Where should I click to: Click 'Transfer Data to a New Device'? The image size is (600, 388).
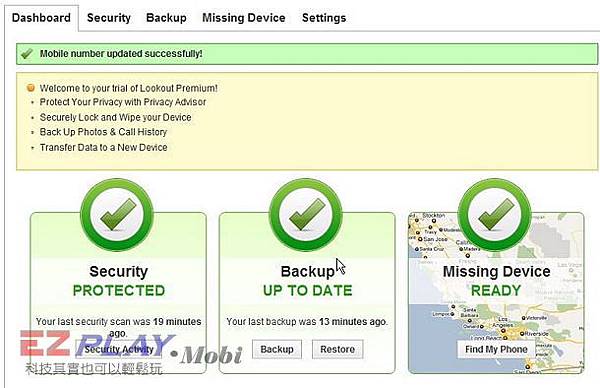point(103,147)
